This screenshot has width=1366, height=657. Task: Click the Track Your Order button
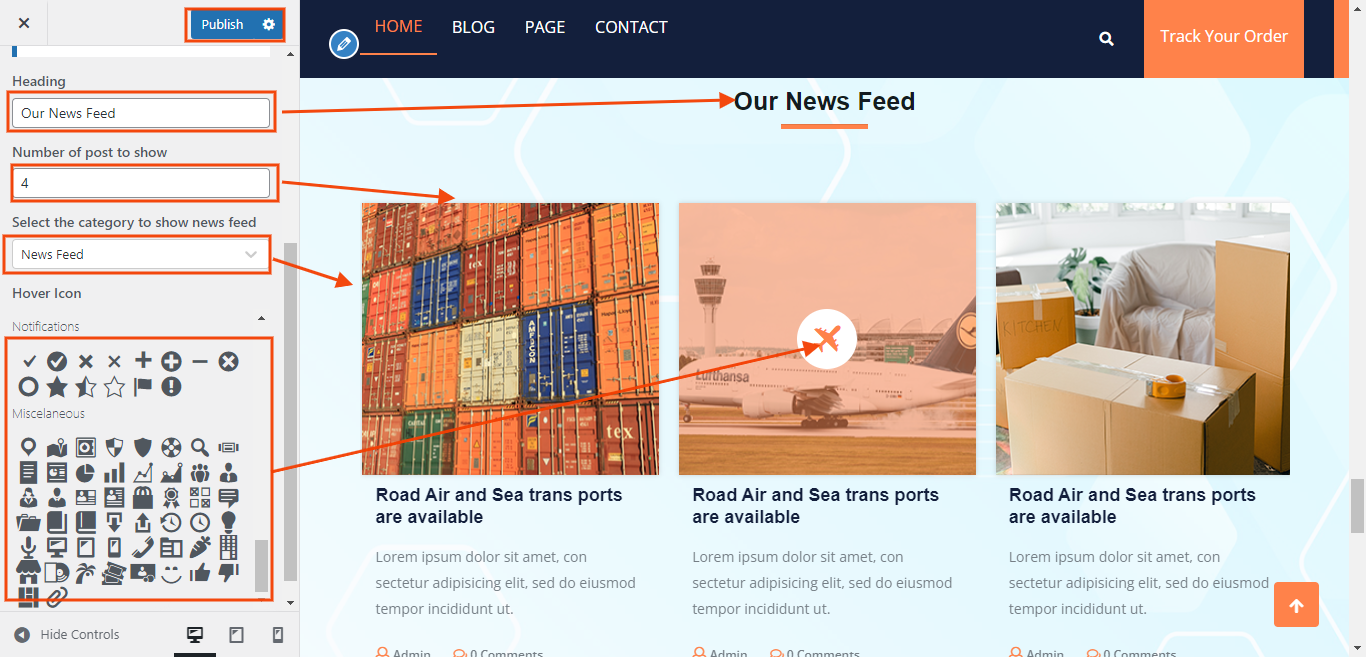point(1224,38)
